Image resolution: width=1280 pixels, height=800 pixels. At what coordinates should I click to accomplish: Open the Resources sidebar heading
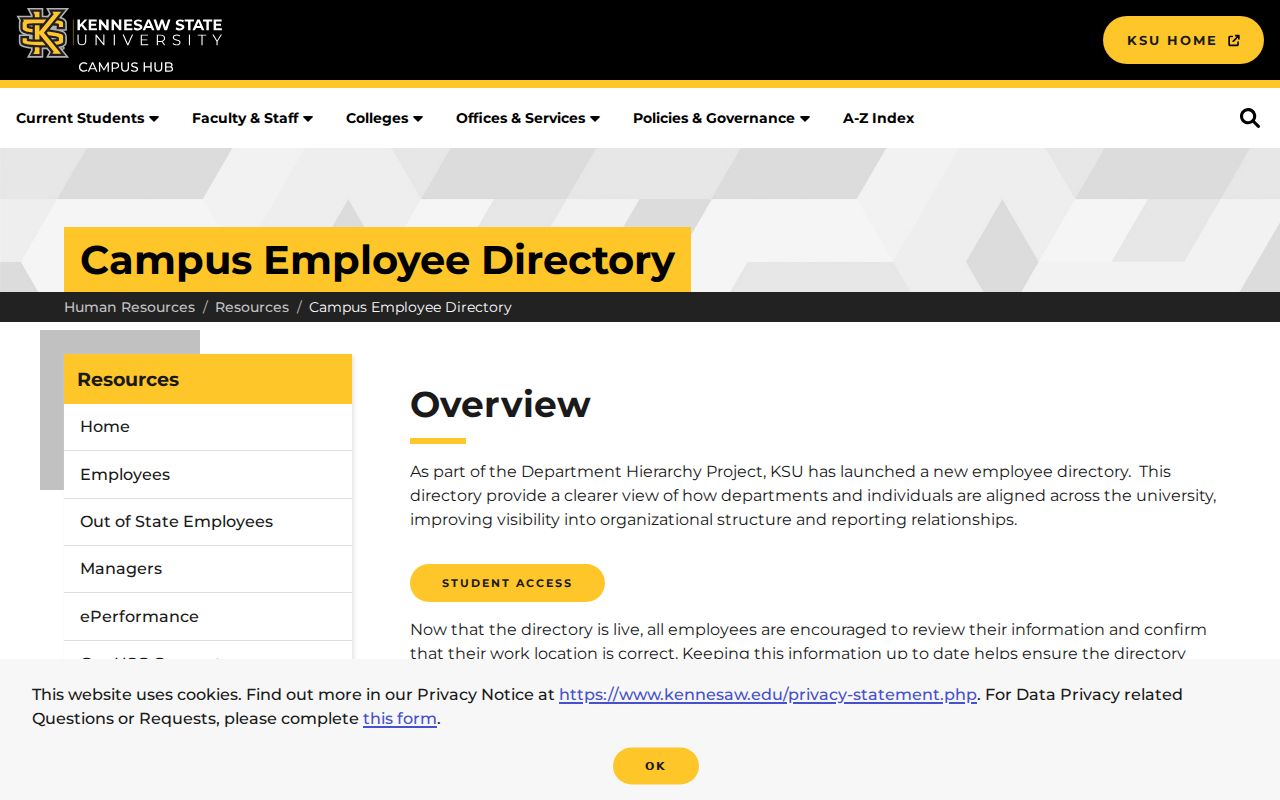click(208, 379)
